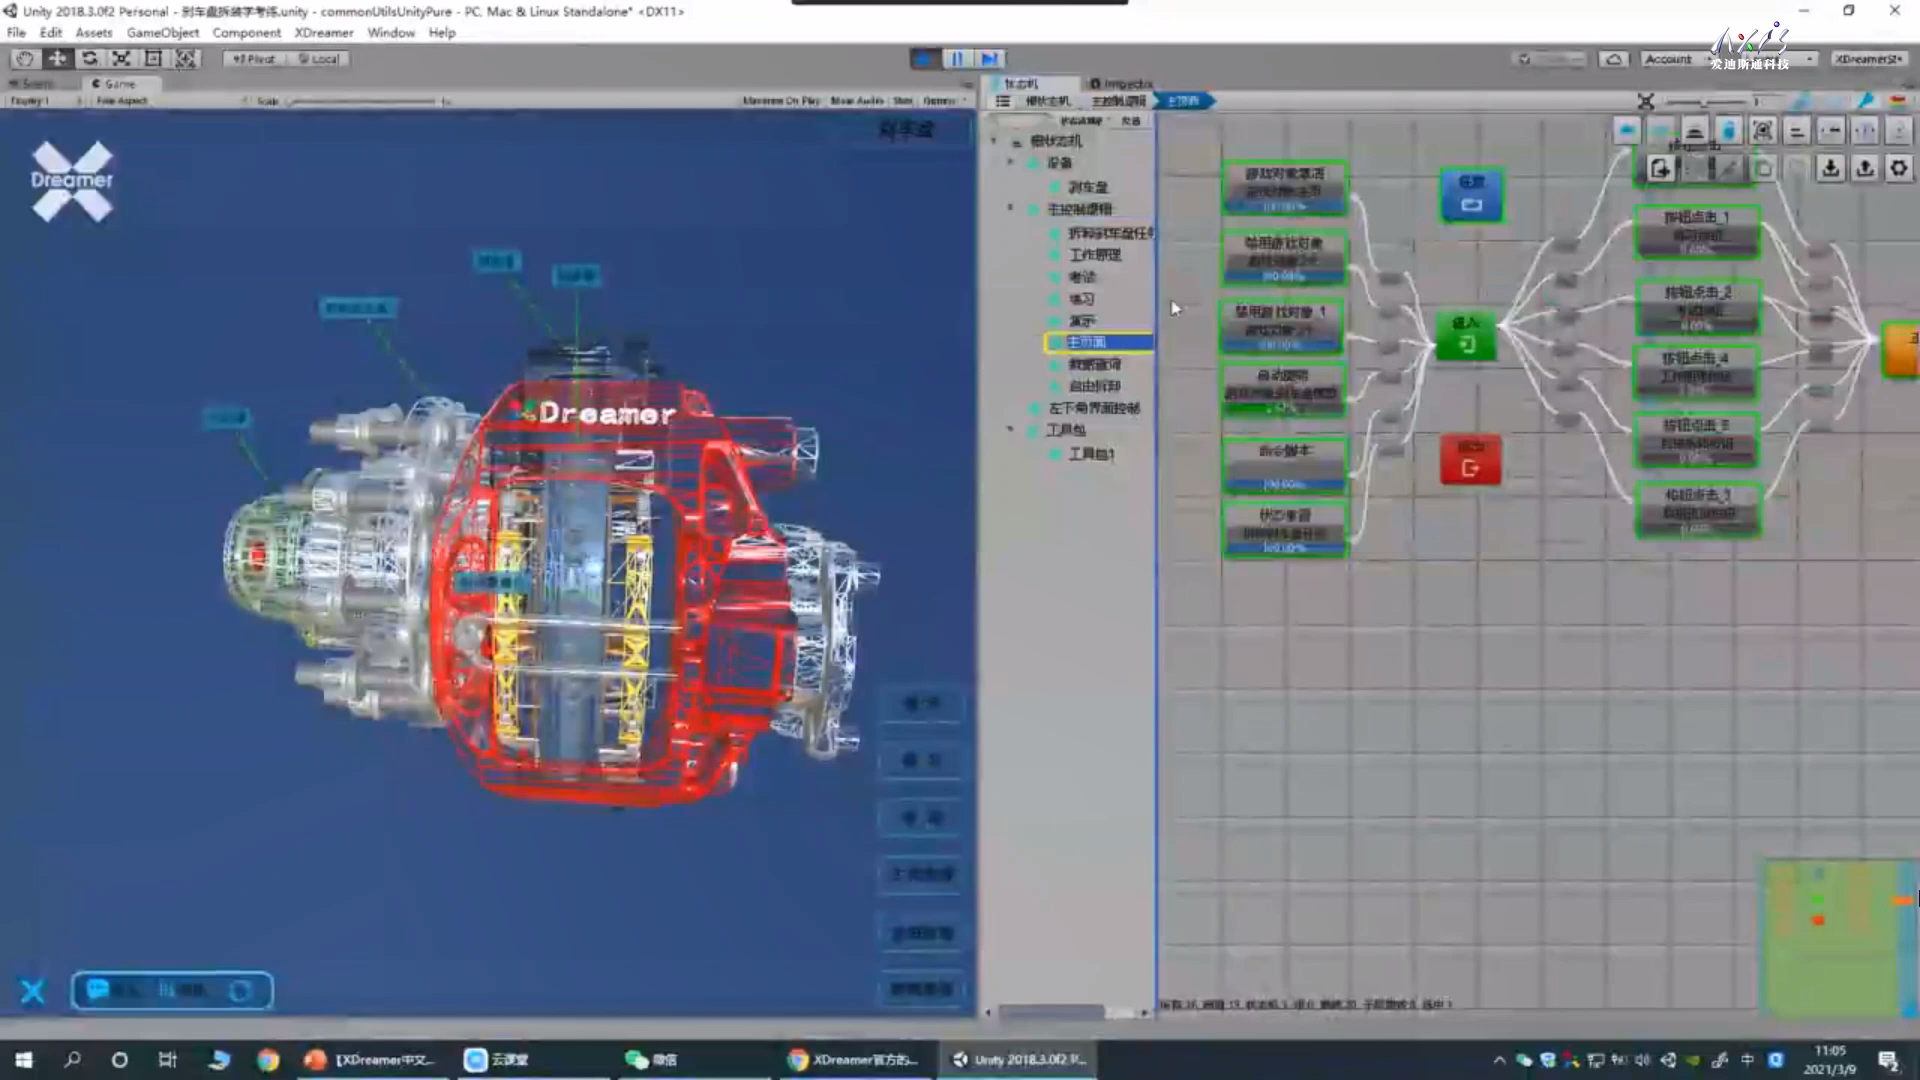Select the Move tool in Unity toolbar
The width and height of the screenshot is (1920, 1080).
(57, 59)
